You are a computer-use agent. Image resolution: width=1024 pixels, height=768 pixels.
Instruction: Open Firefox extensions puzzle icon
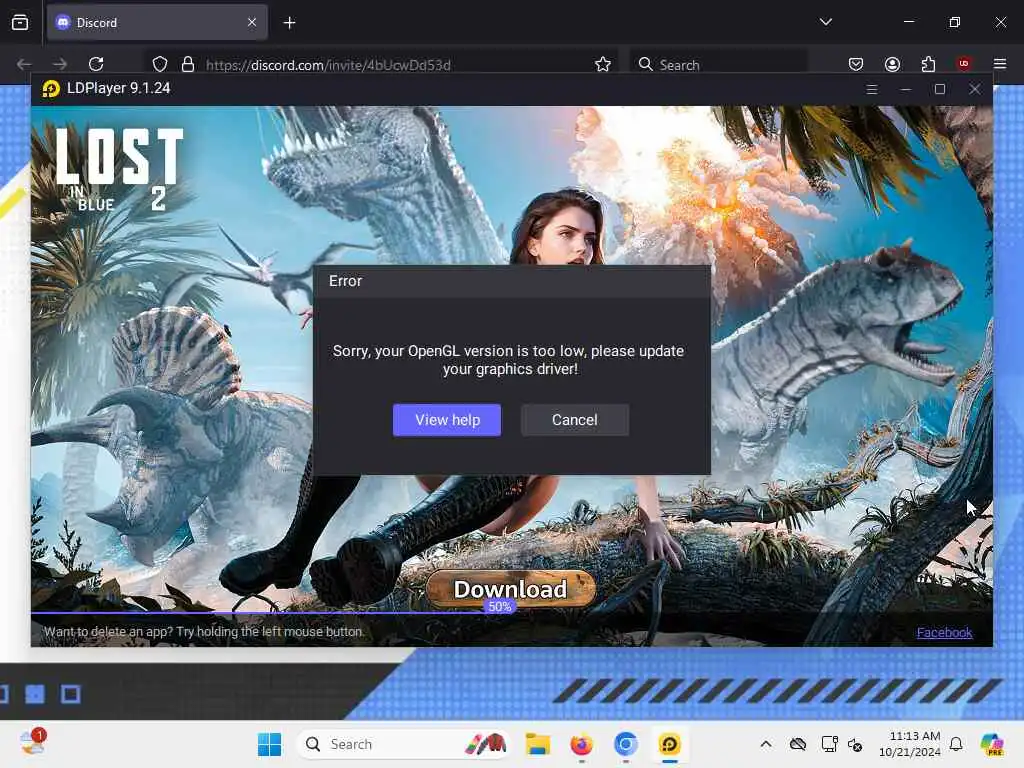coord(928,64)
